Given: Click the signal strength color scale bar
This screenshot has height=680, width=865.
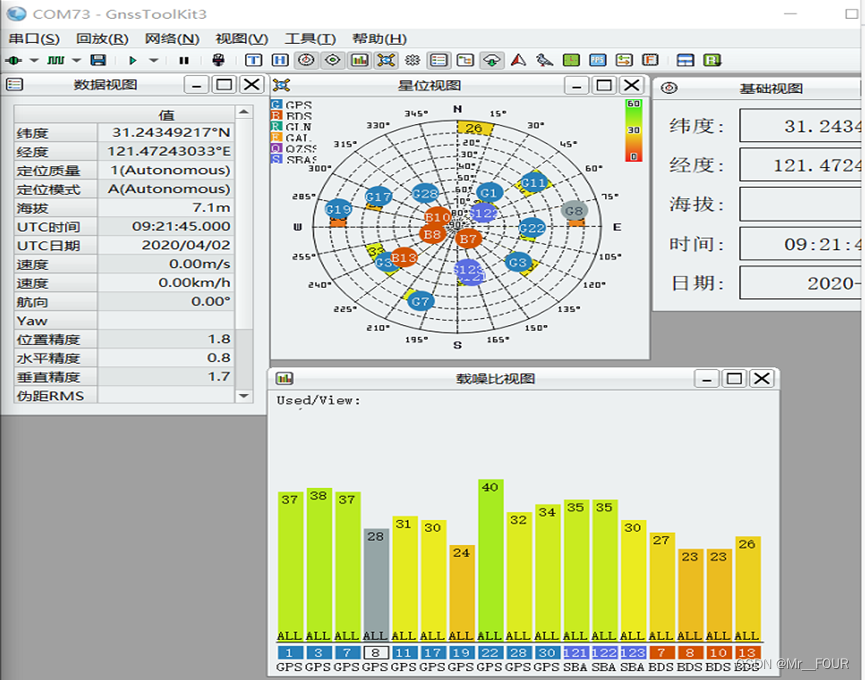Looking at the screenshot, I should [633, 130].
